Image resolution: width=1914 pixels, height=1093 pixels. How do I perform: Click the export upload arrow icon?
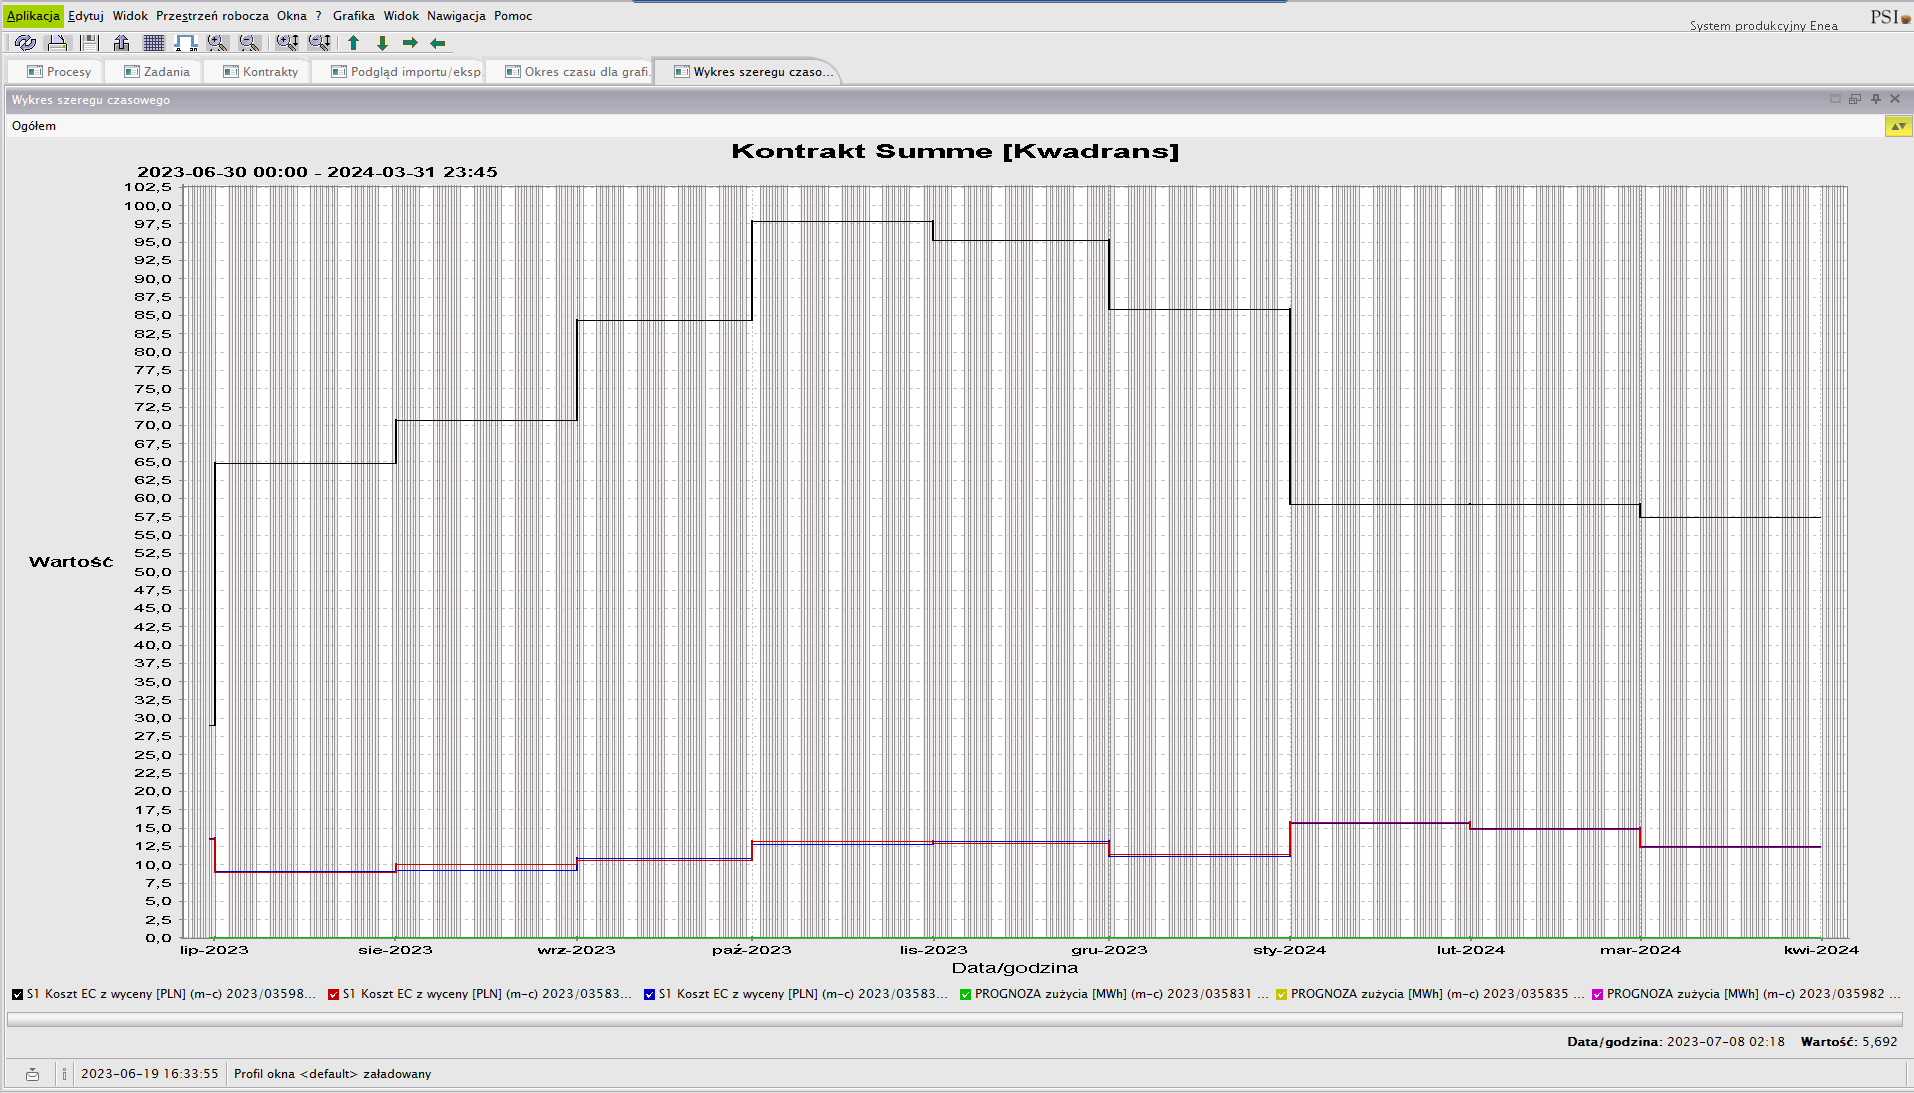tap(122, 43)
